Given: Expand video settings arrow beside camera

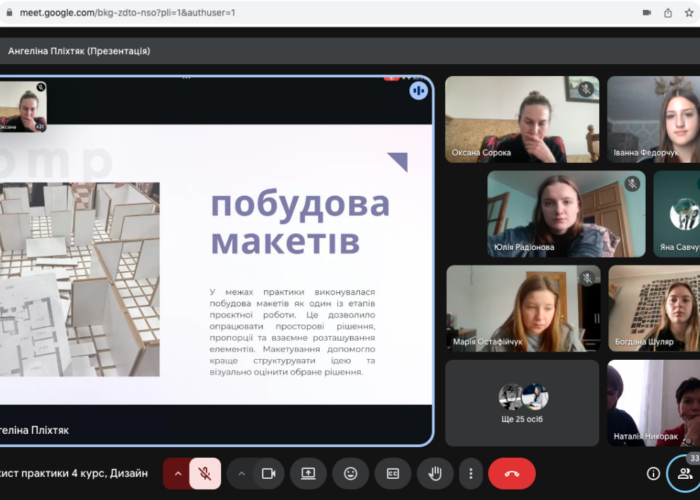Looking at the screenshot, I should coord(241,473).
